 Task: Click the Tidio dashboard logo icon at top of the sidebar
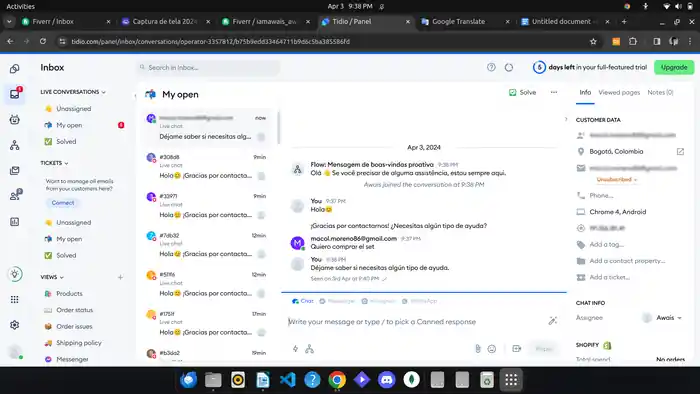point(15,68)
